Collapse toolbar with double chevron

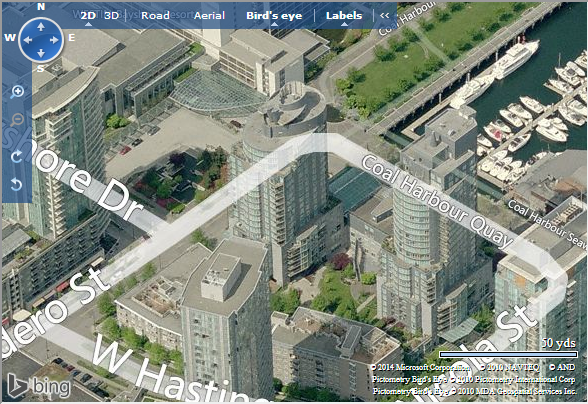point(384,15)
